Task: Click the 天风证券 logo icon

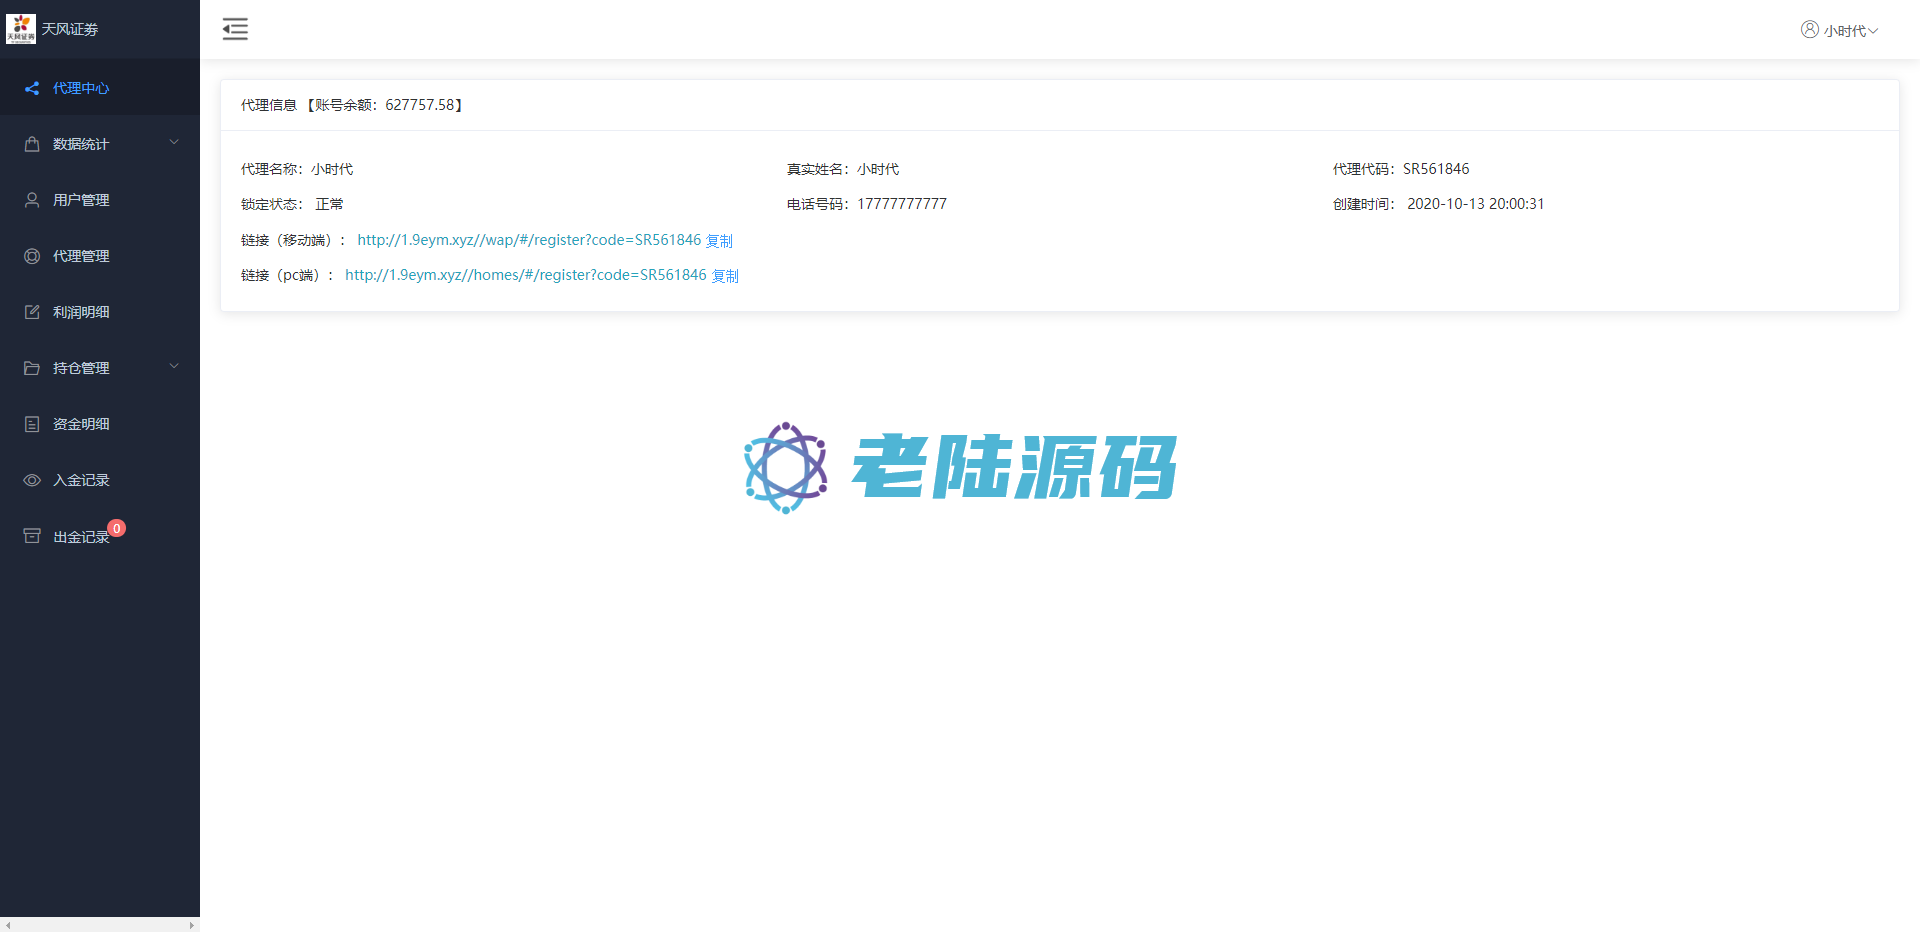Action: [21, 29]
